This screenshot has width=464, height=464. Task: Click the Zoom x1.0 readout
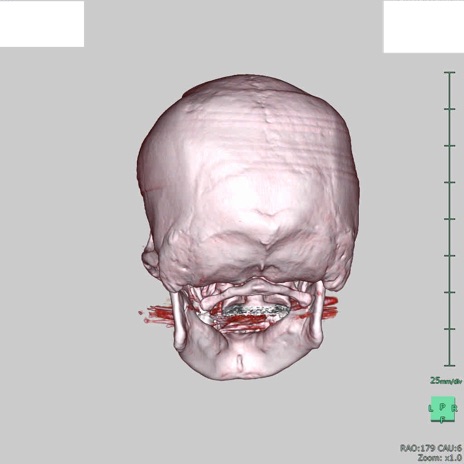439,458
